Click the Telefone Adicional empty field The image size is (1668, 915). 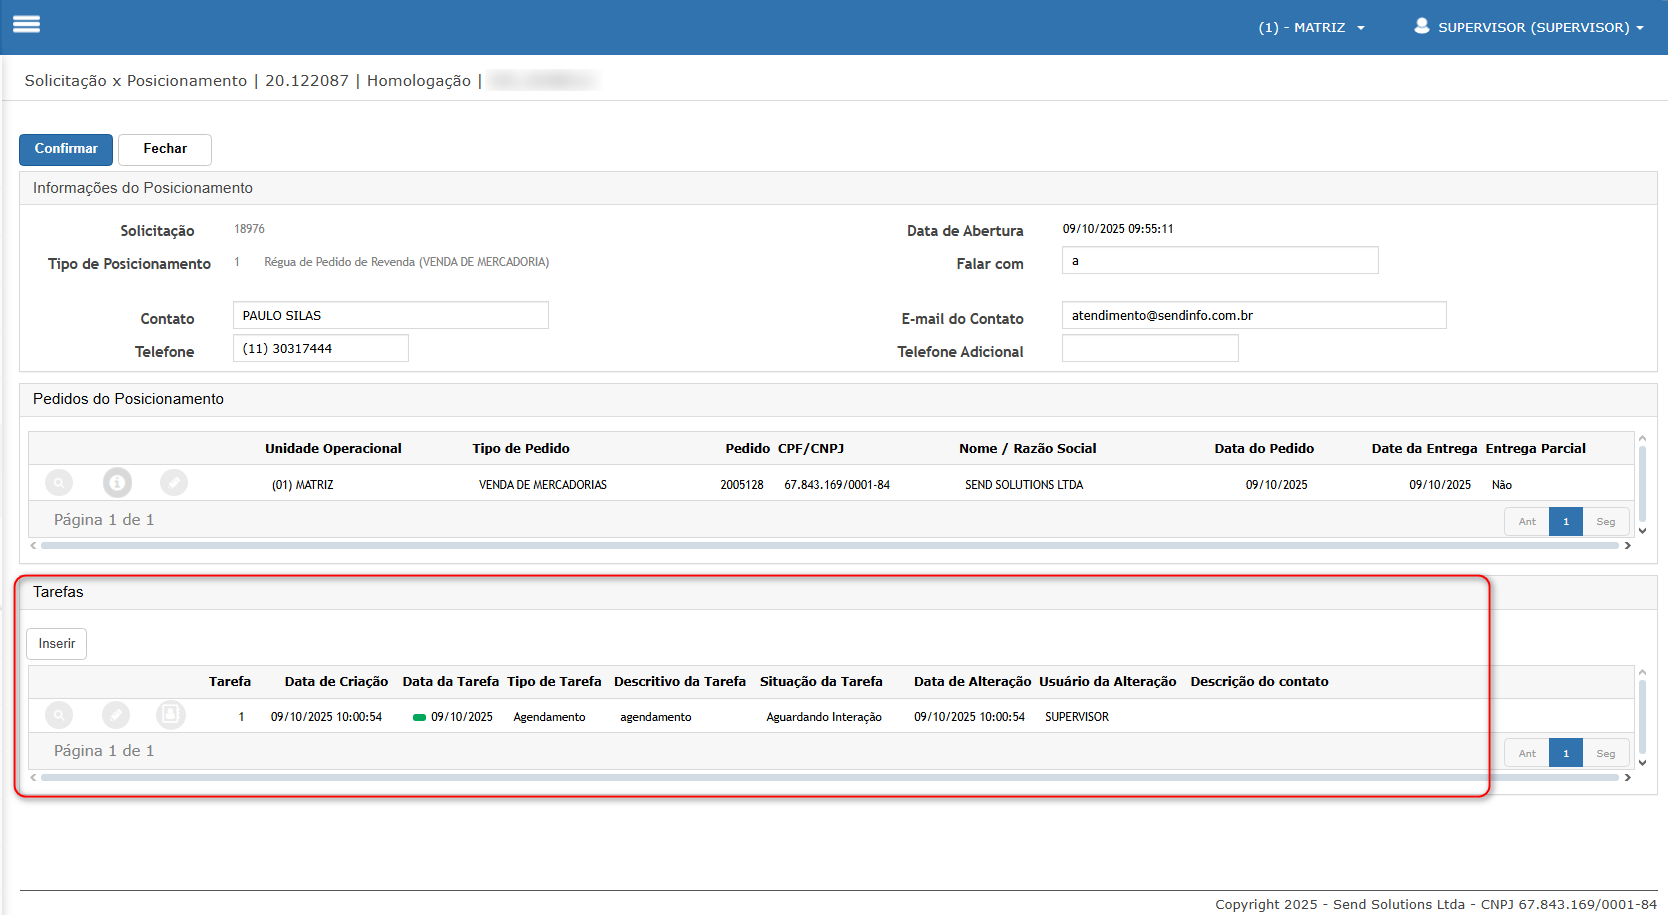[1149, 349]
